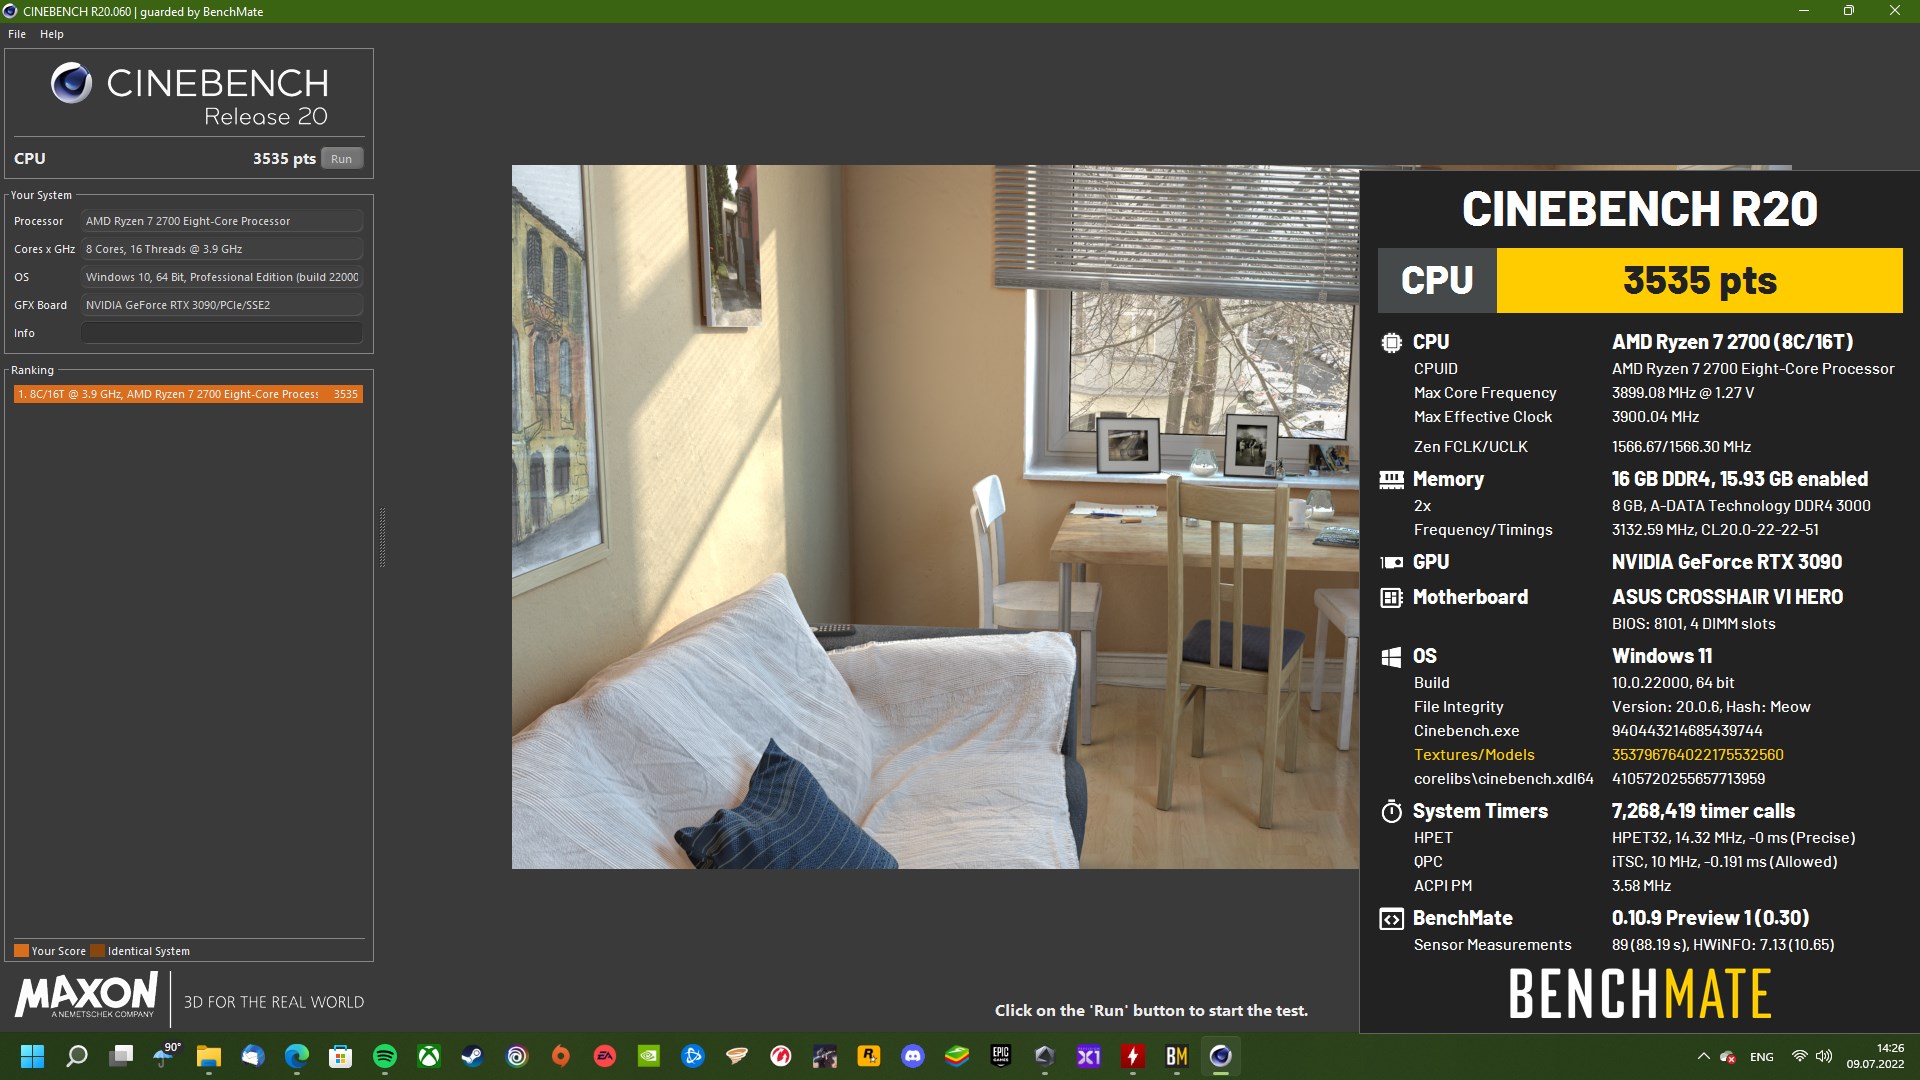Open the Windows Start menu
The image size is (1920, 1080).
click(32, 1056)
